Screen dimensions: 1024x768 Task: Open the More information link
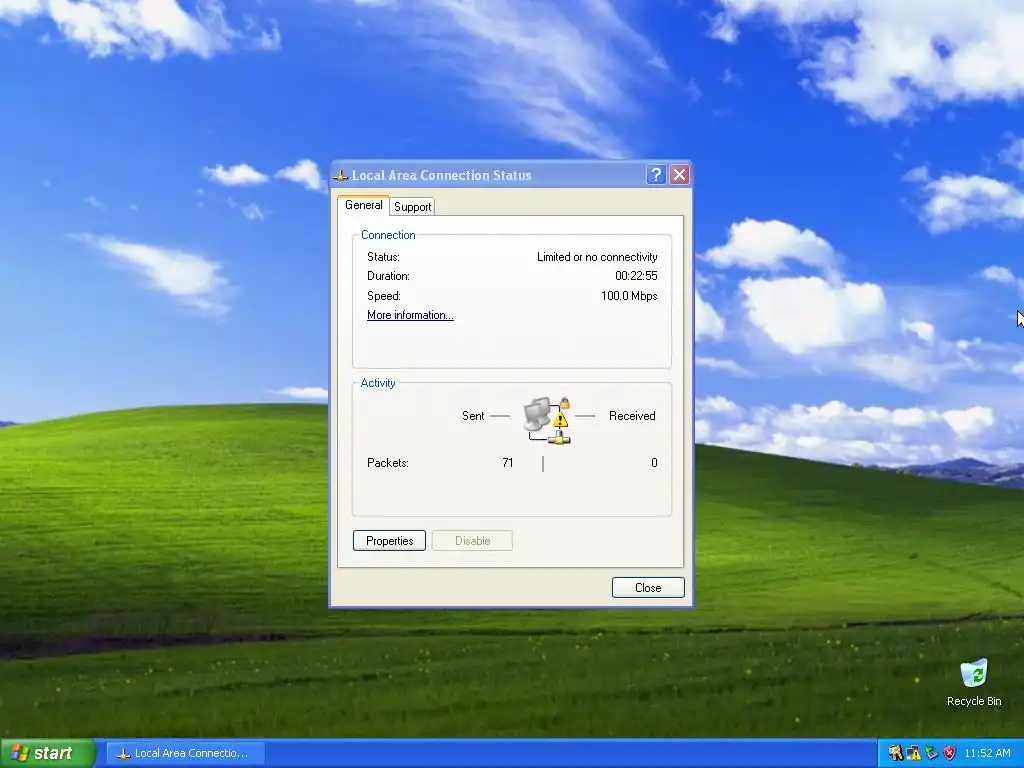pyautogui.click(x=410, y=315)
